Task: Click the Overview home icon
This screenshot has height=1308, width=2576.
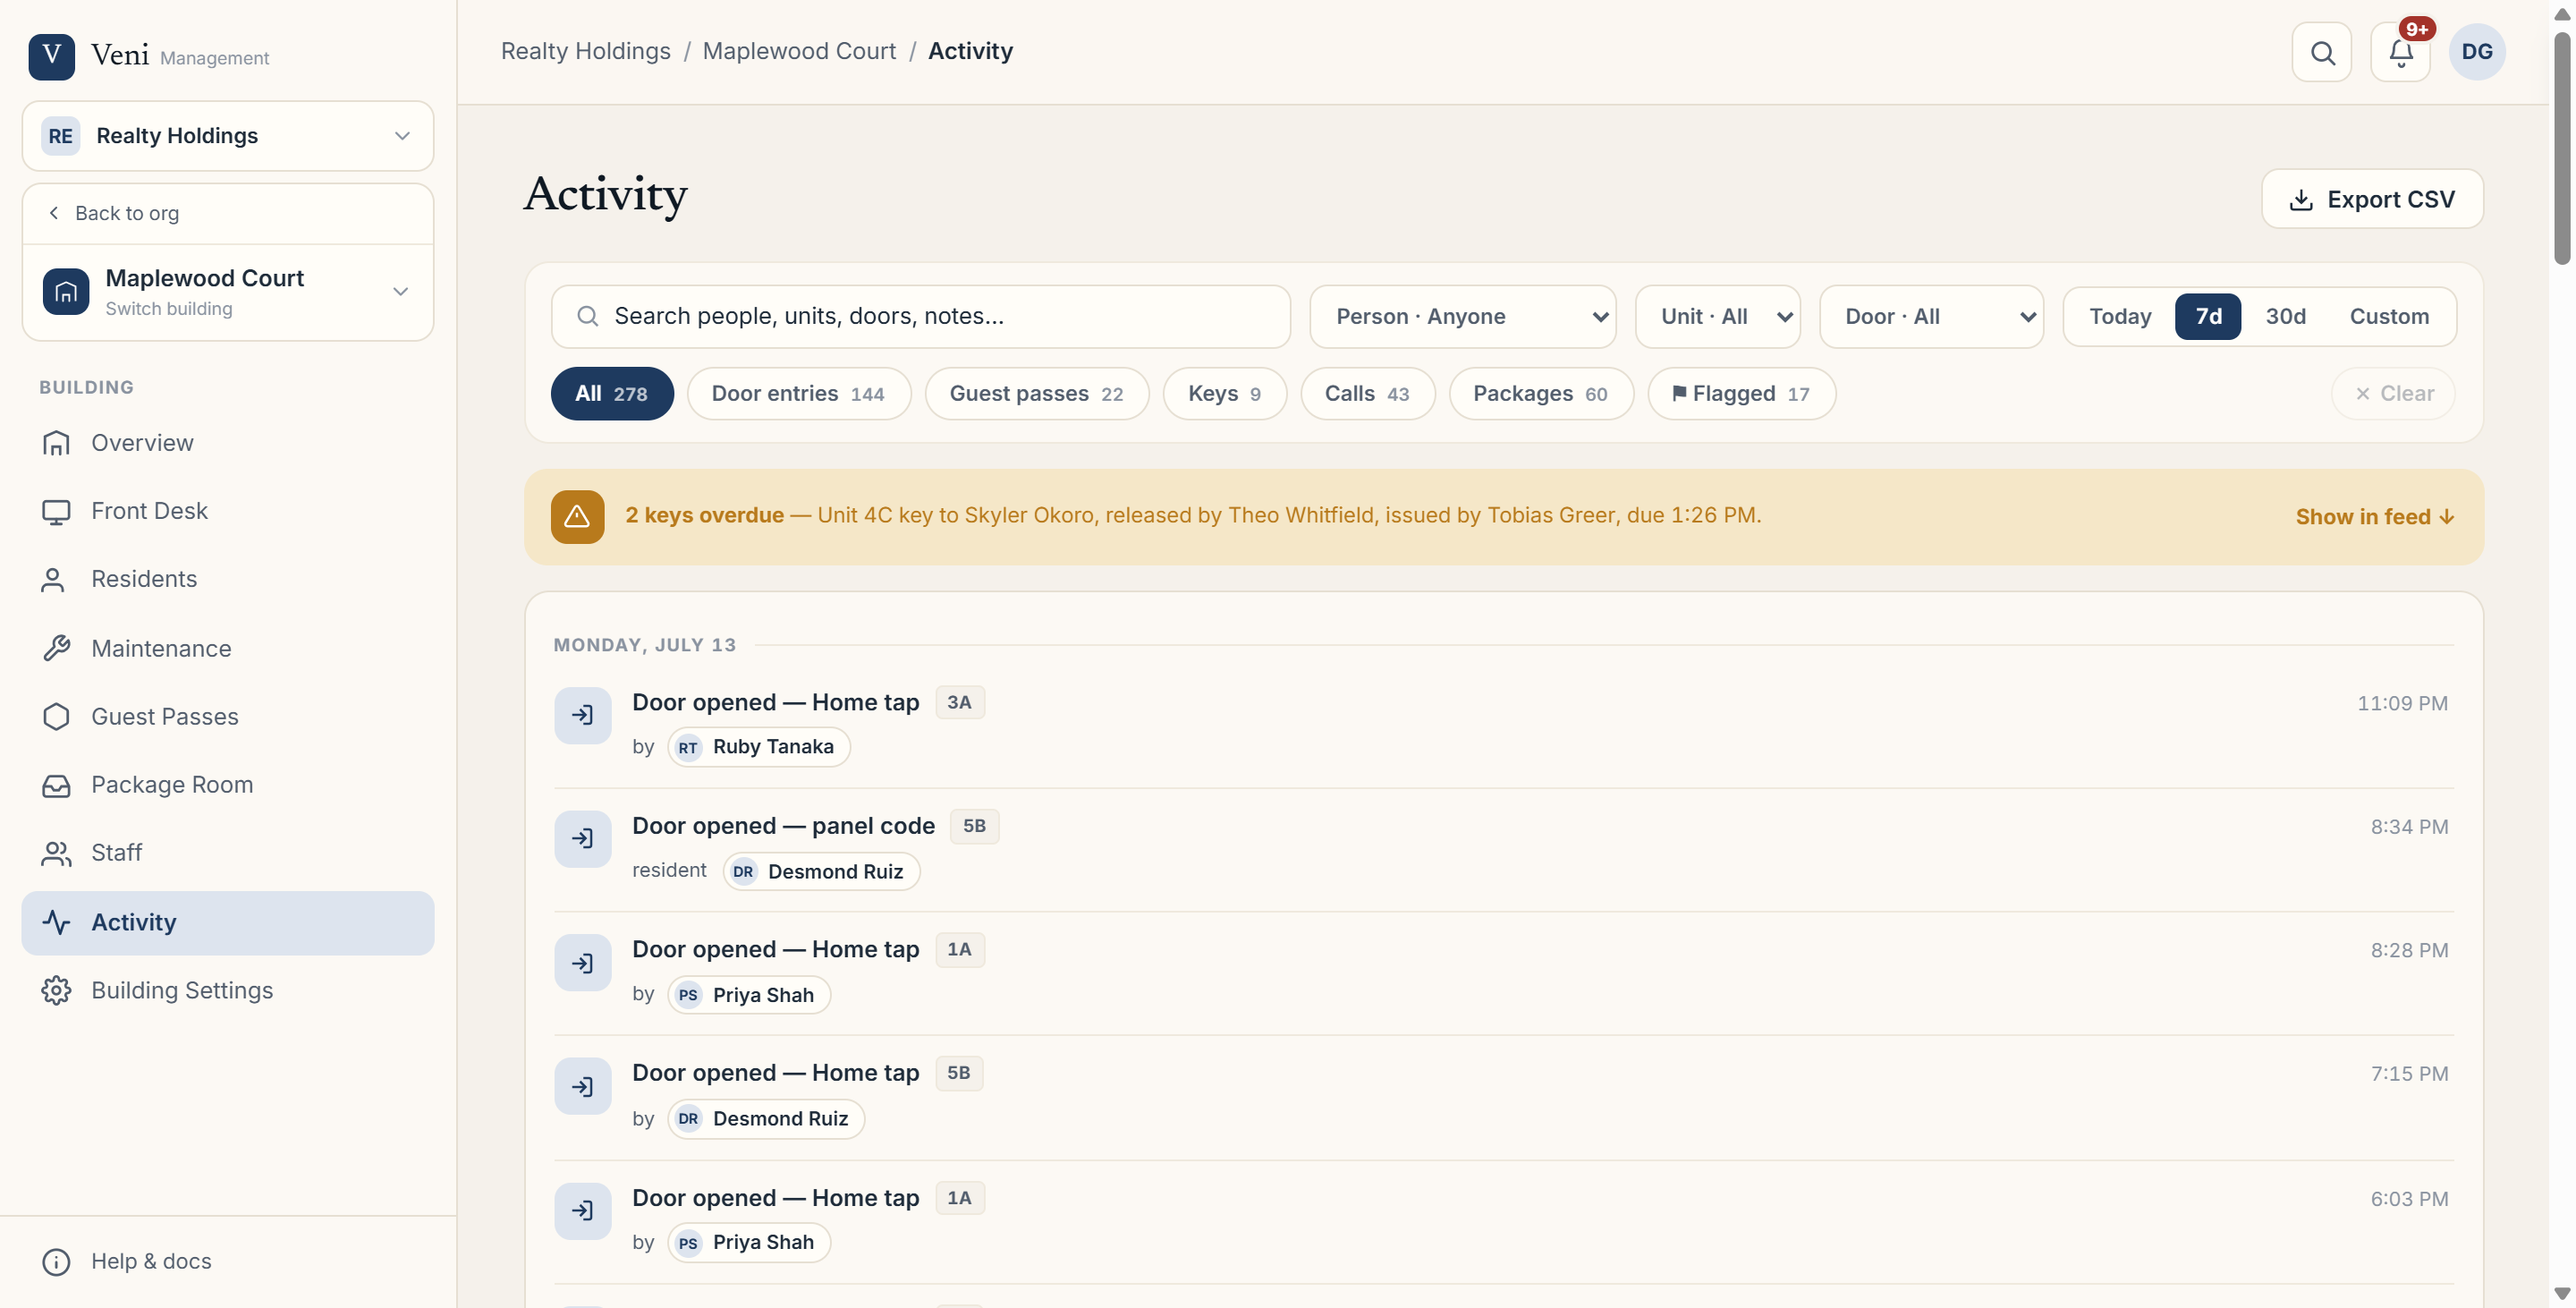Action: (56, 443)
